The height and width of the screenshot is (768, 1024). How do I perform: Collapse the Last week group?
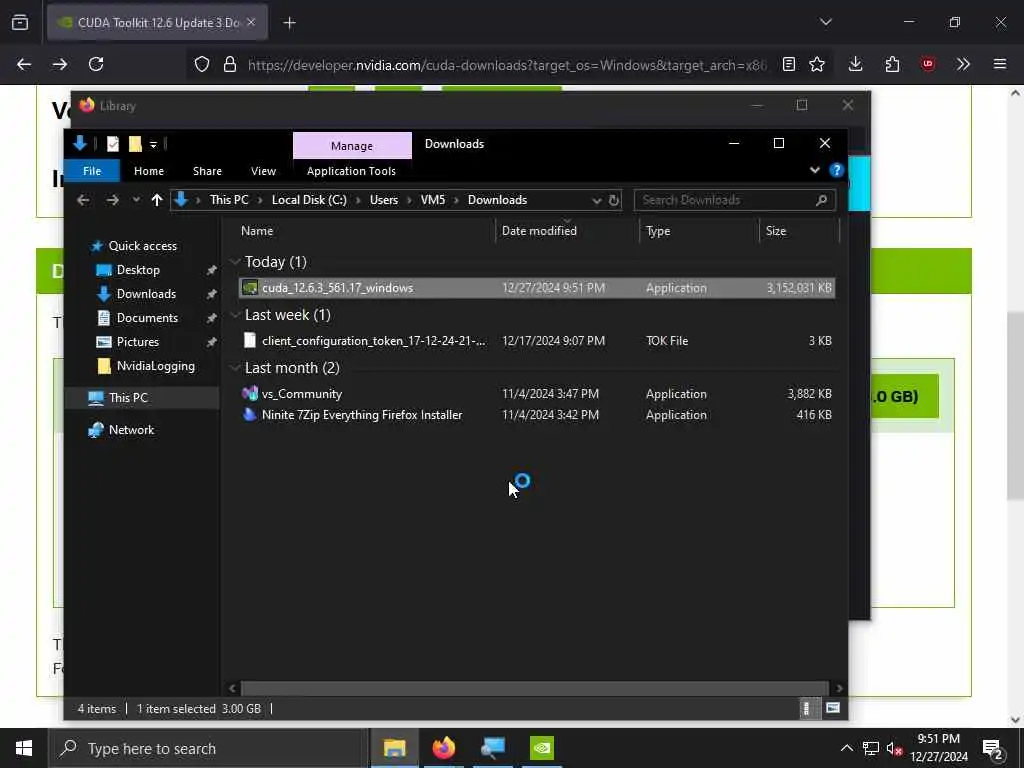click(x=235, y=315)
